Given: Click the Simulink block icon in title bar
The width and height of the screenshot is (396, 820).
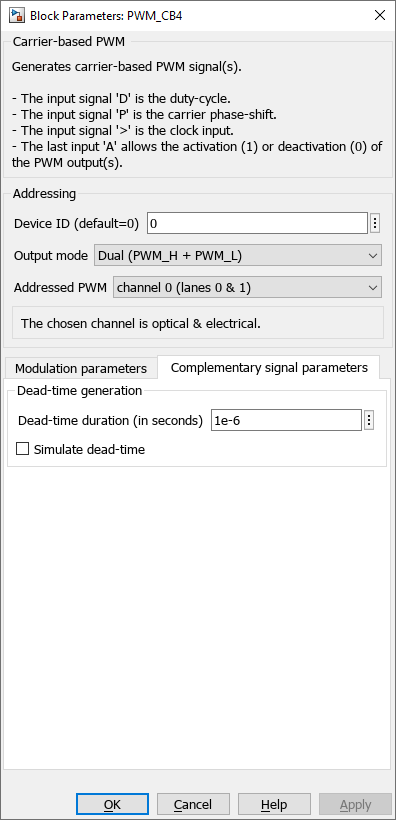Looking at the screenshot, I should [18, 15].
